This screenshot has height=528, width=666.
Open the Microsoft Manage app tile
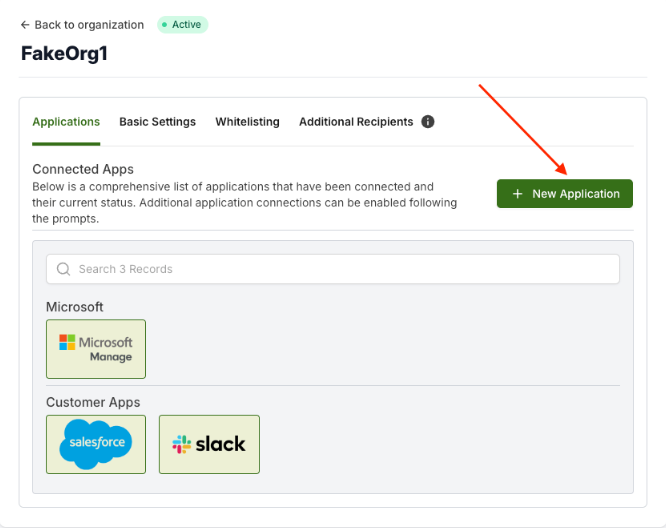(96, 349)
